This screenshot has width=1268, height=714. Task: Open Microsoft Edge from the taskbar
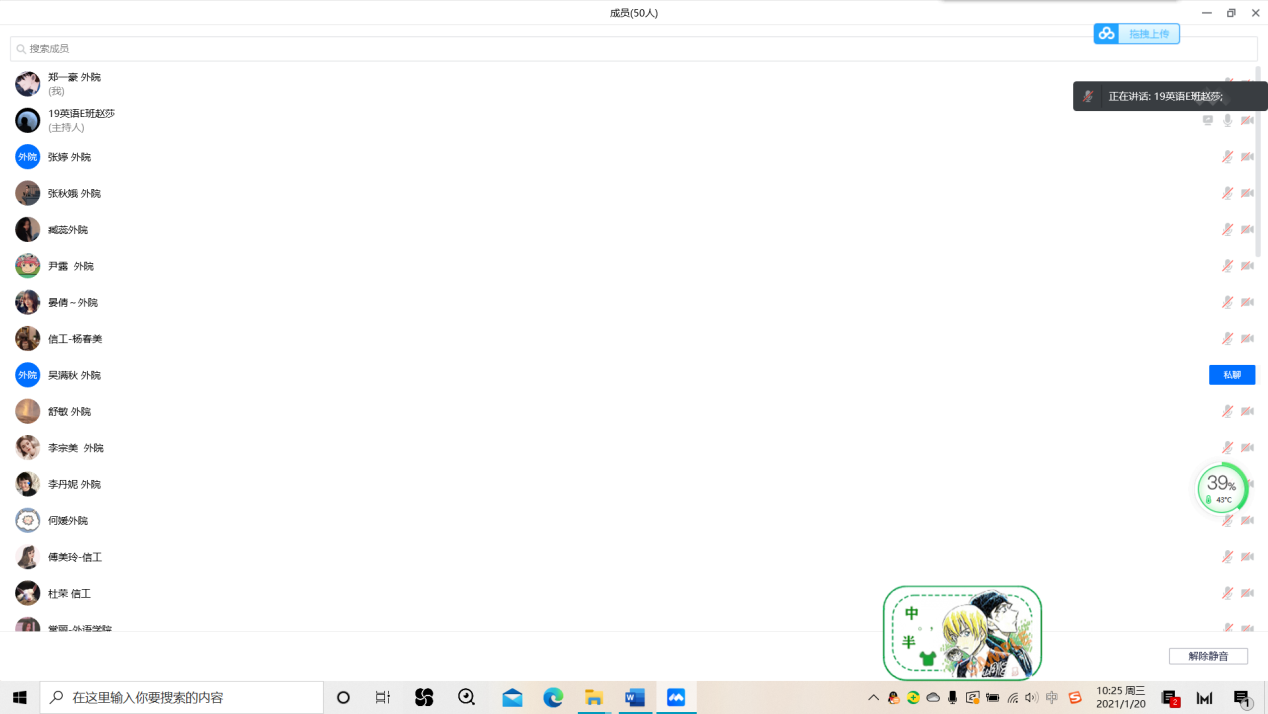point(553,697)
